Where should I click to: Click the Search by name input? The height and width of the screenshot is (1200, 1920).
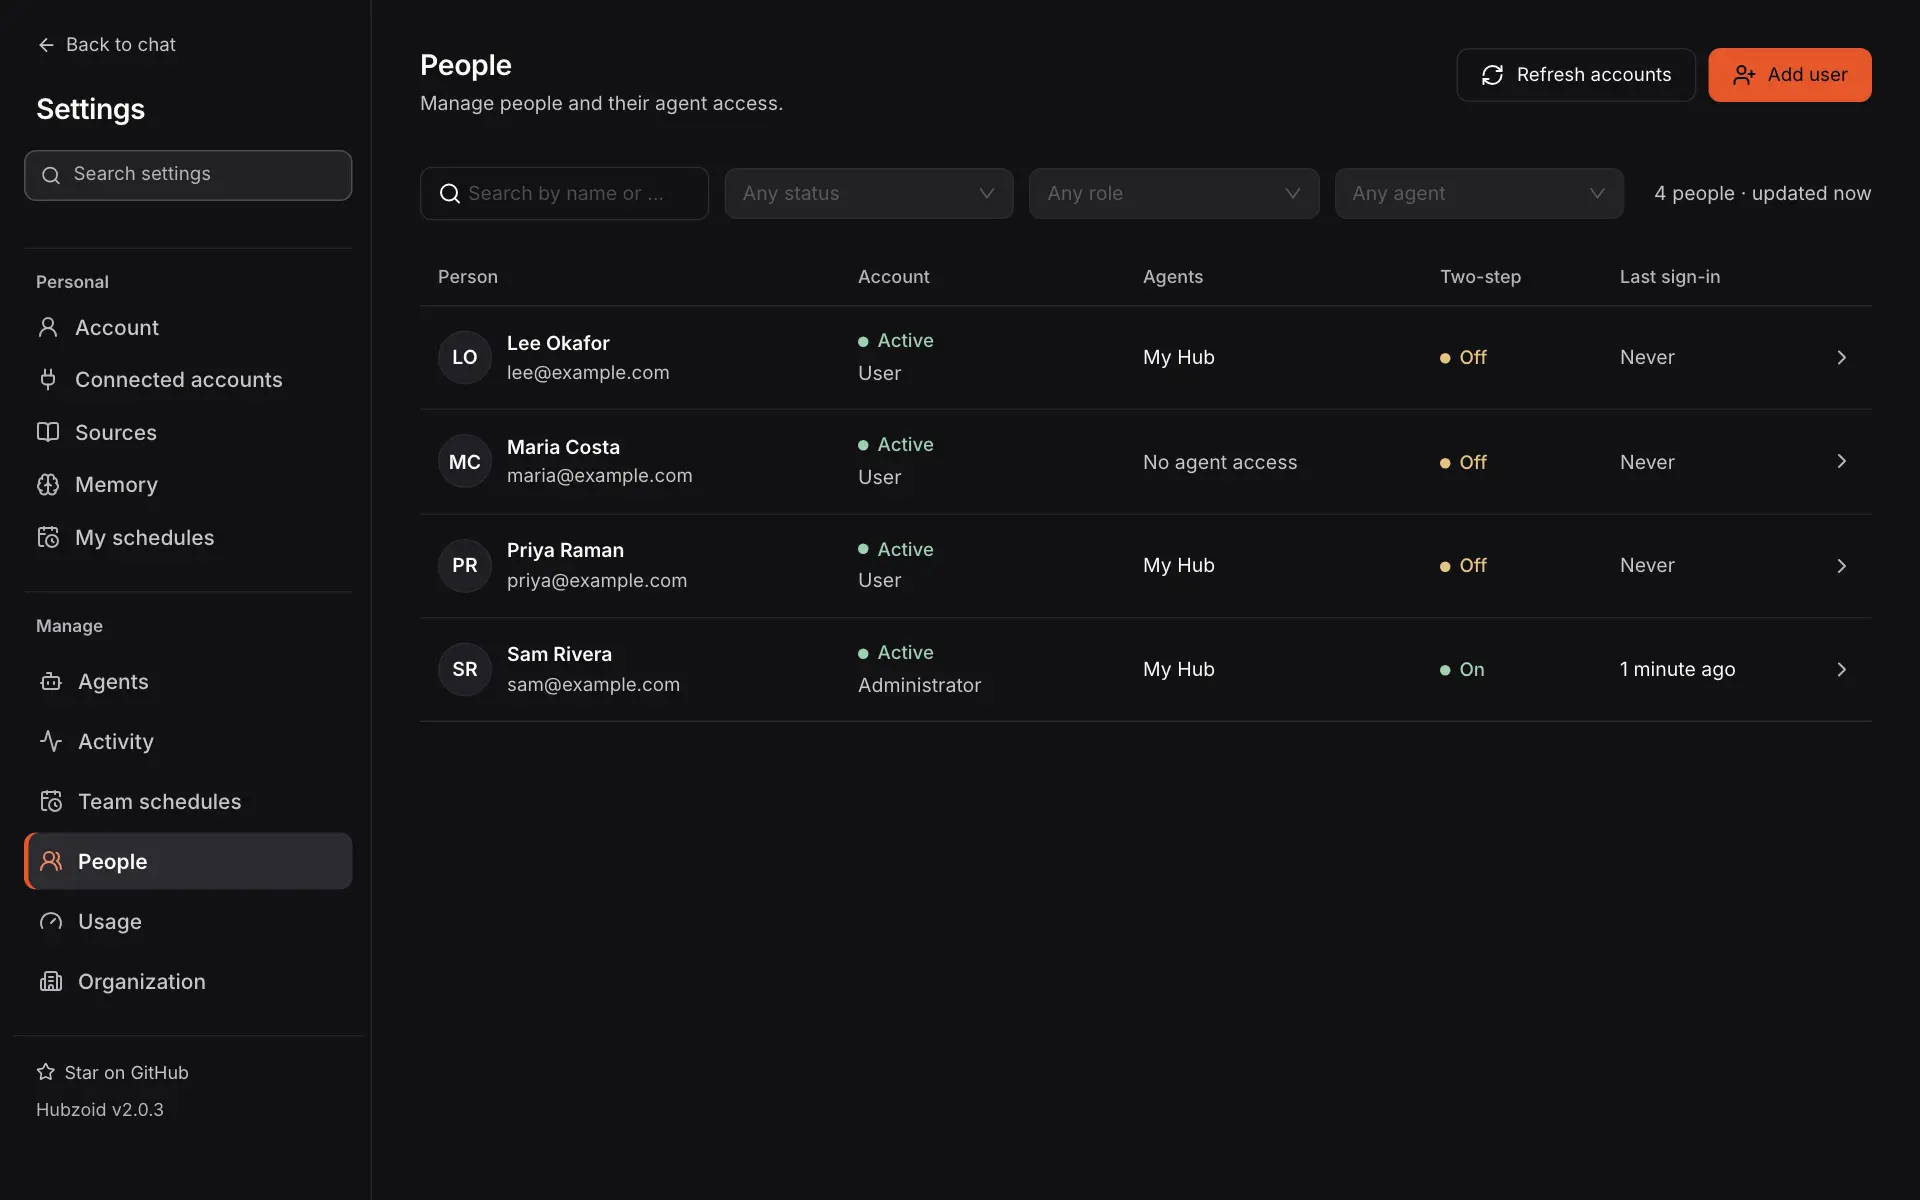pyautogui.click(x=564, y=194)
